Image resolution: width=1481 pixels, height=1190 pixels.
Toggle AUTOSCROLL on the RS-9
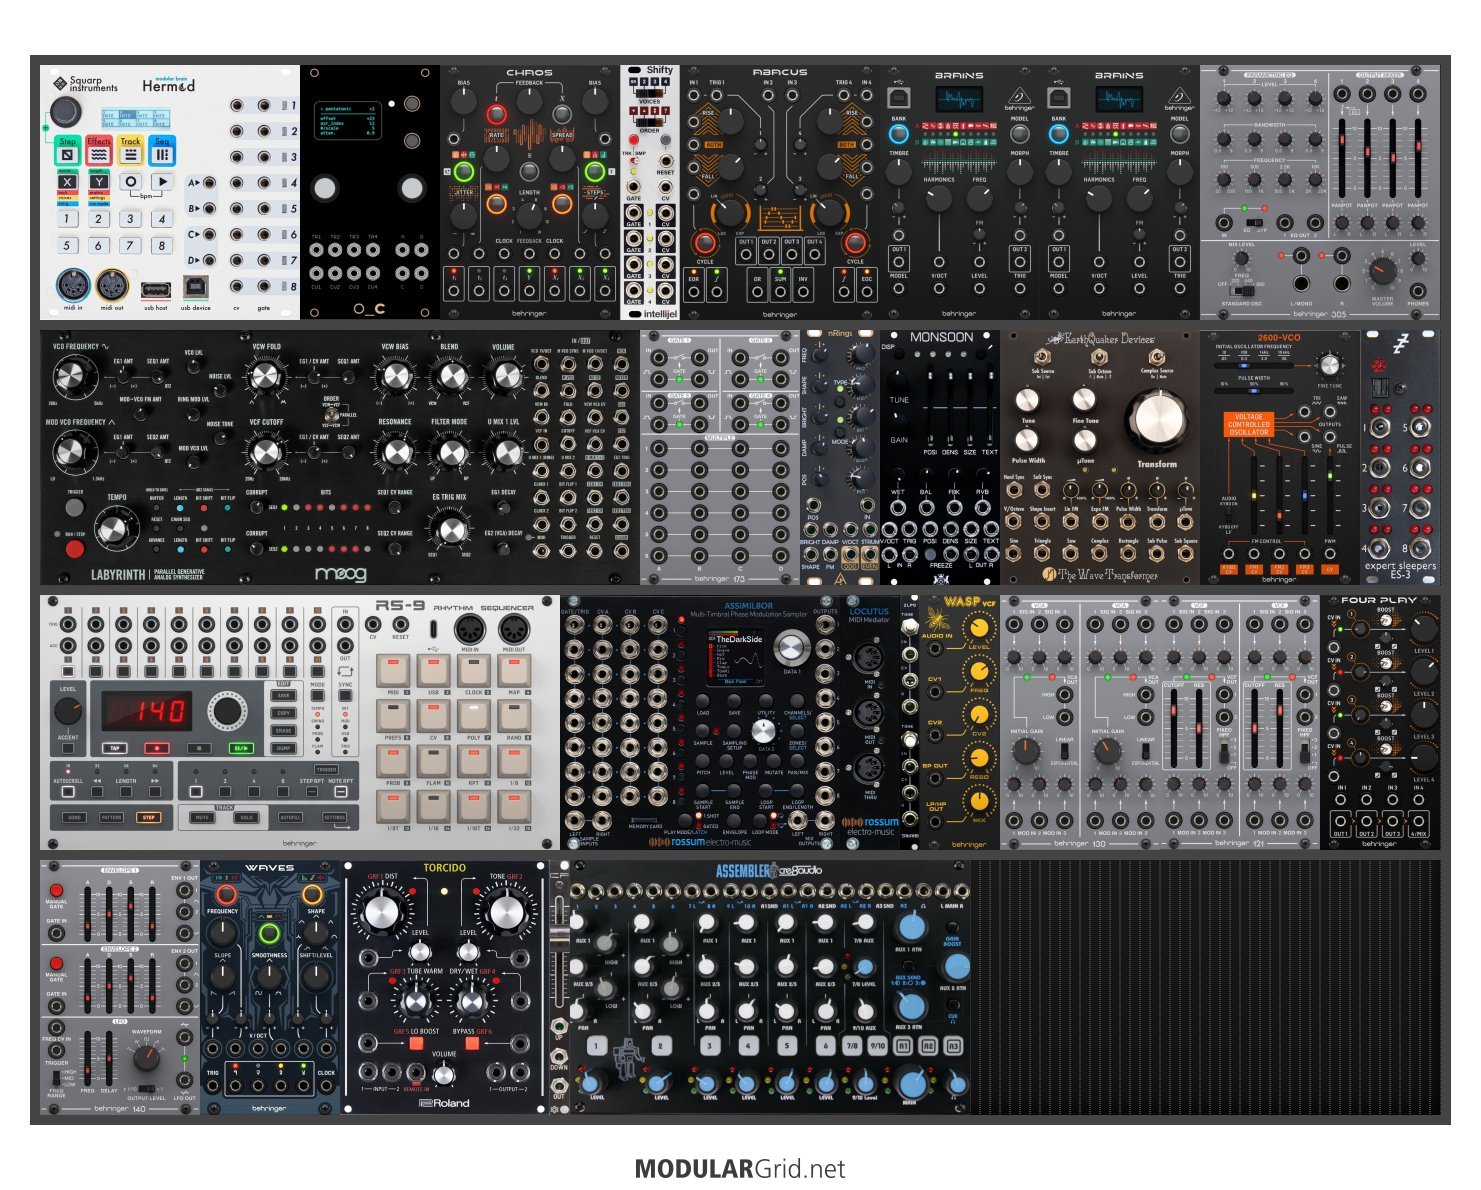[68, 791]
